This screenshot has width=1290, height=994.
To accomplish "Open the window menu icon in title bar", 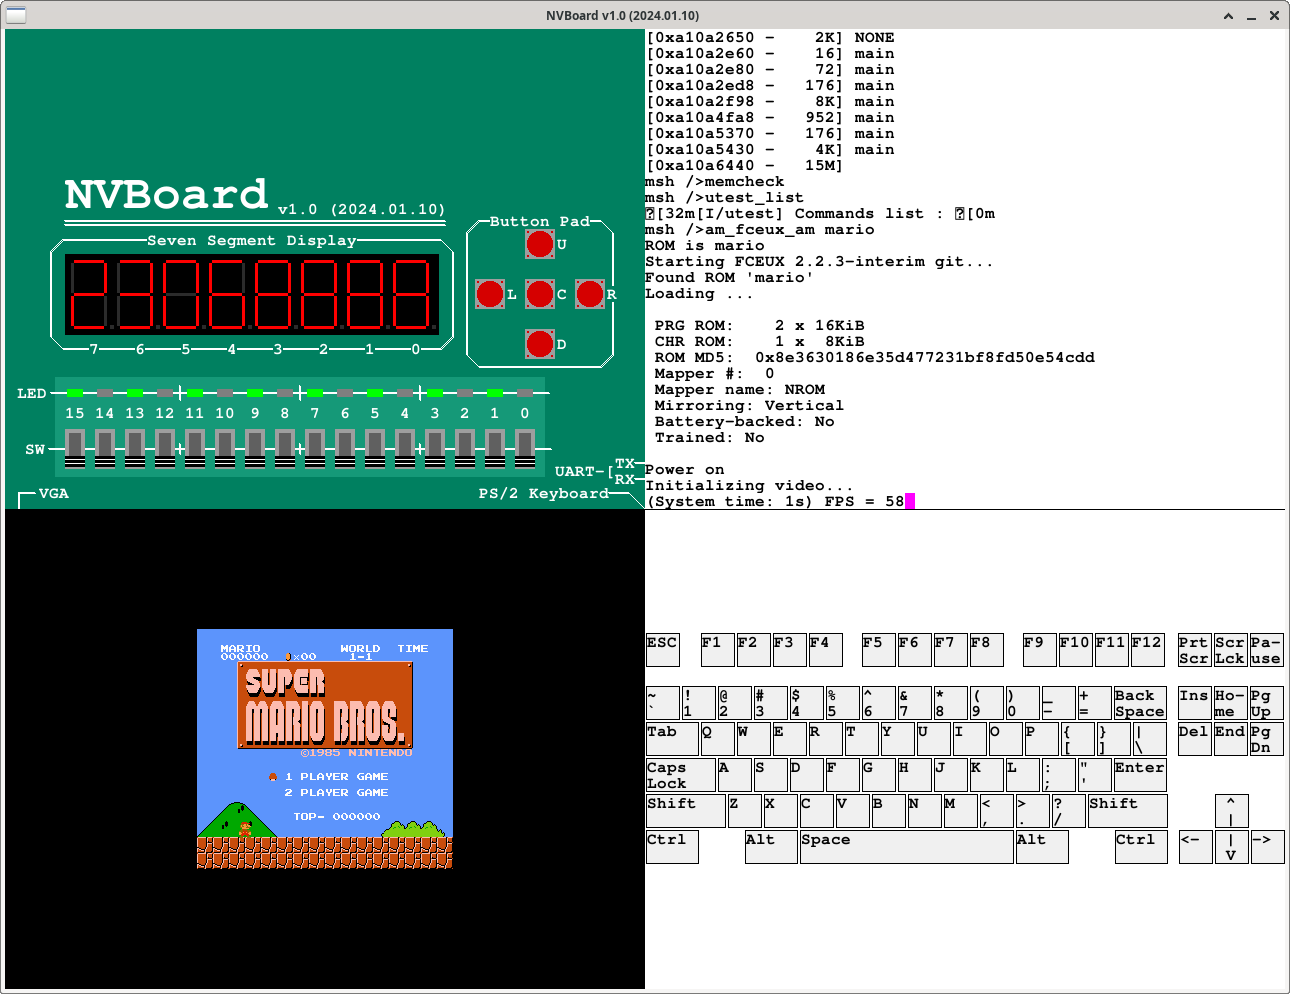I will [16, 15].
